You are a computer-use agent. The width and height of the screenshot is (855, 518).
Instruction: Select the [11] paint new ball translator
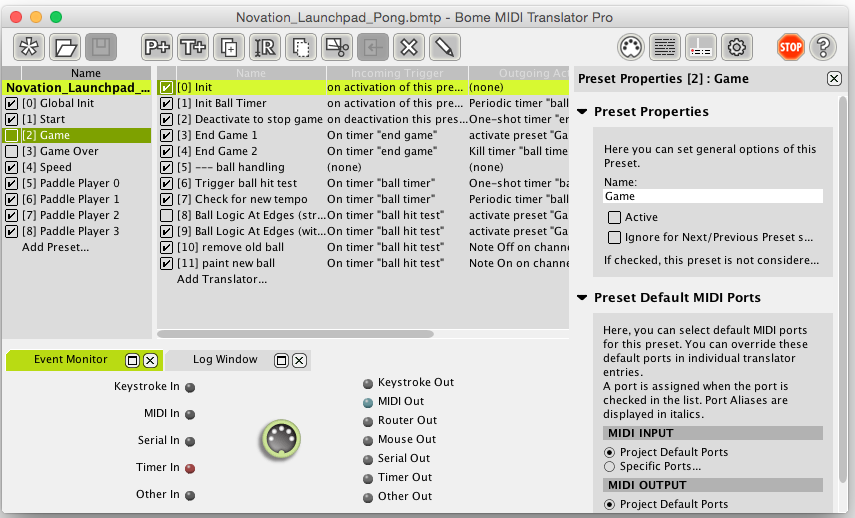point(363,263)
